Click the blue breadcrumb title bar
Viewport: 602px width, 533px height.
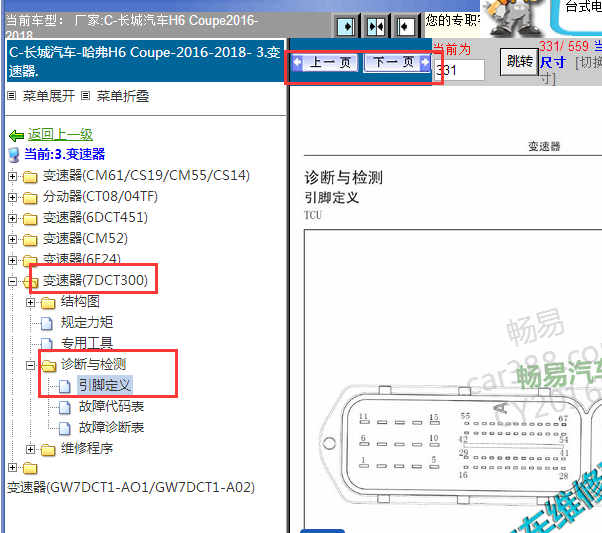tap(146, 61)
